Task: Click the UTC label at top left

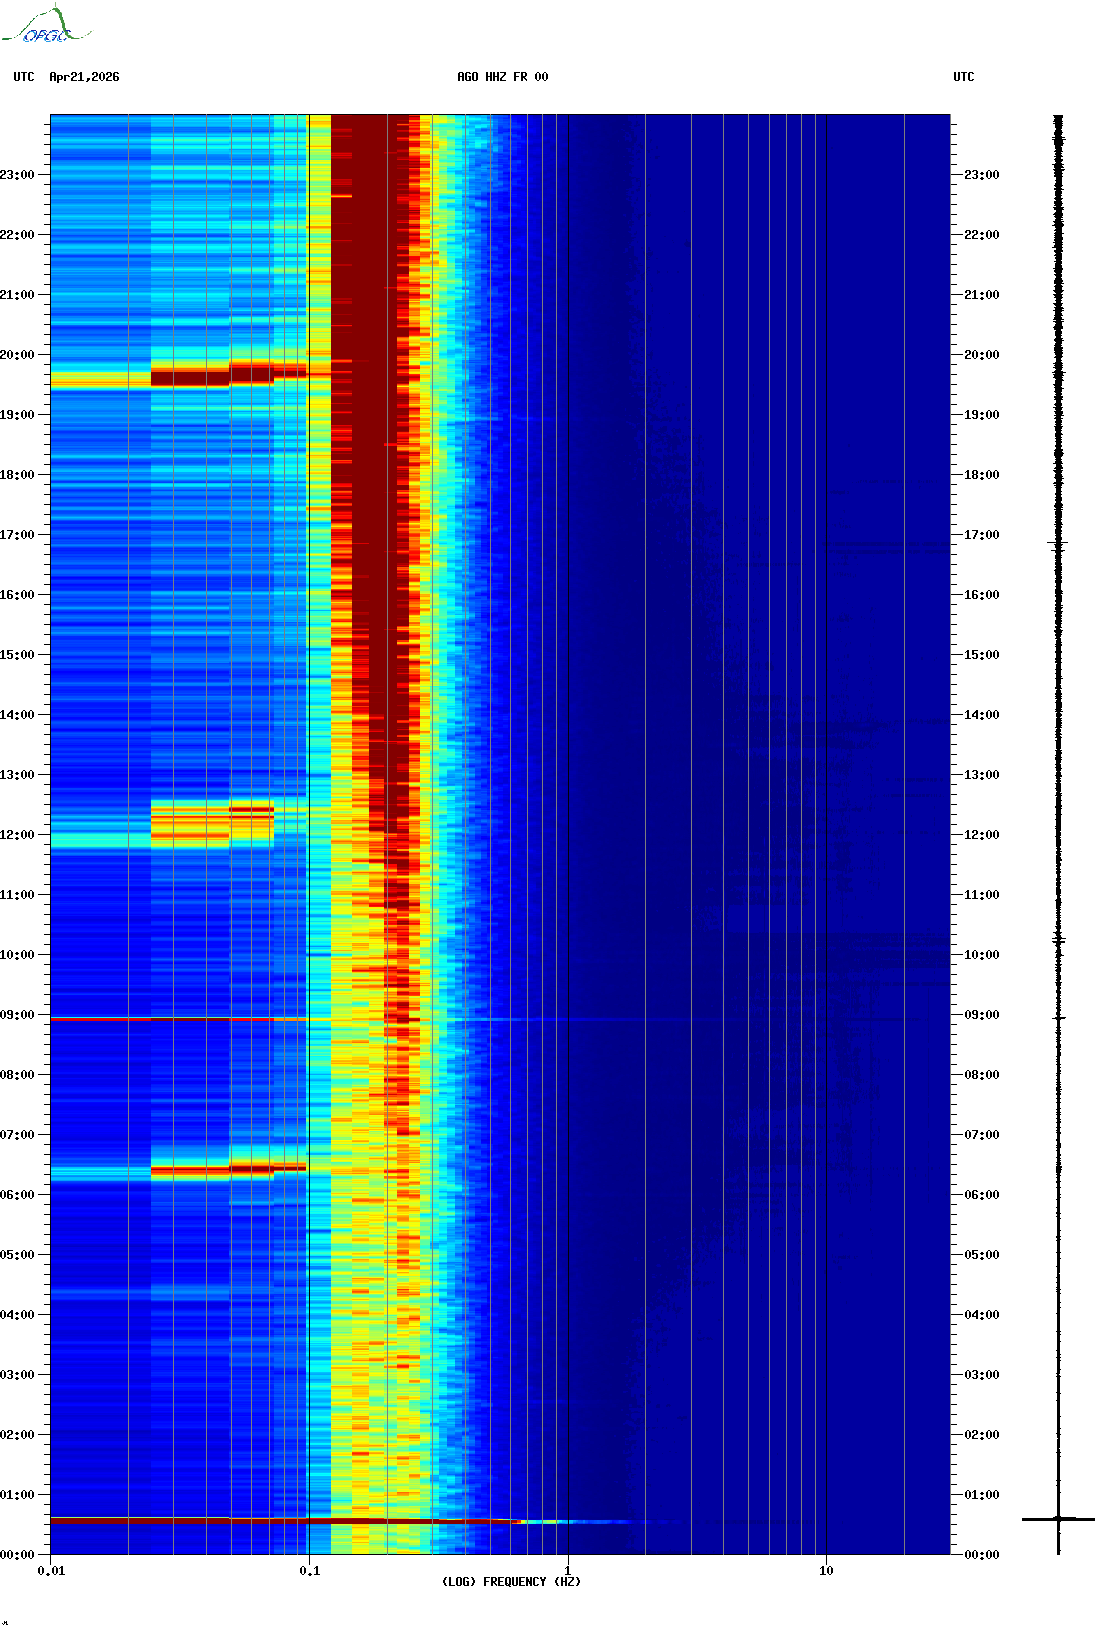Action: (24, 77)
